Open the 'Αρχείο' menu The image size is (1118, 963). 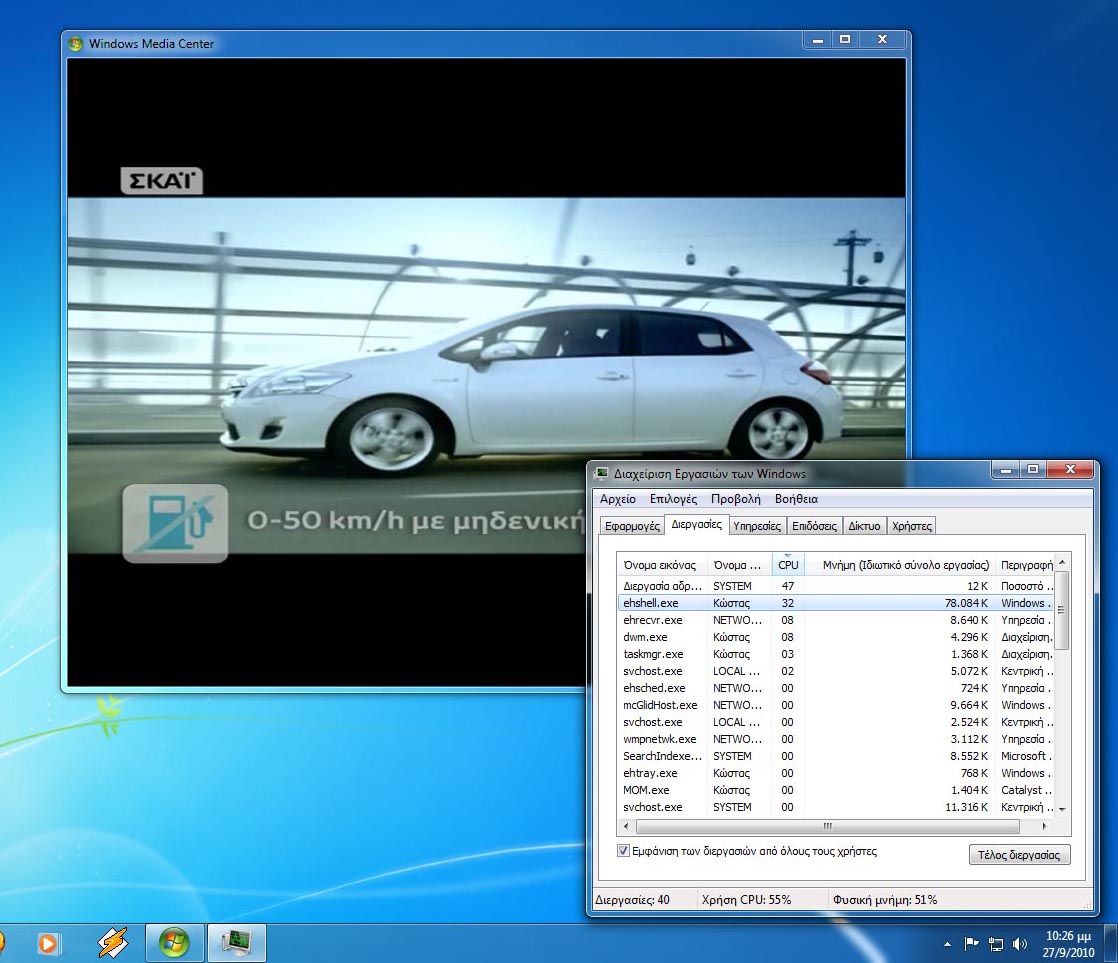tap(617, 499)
